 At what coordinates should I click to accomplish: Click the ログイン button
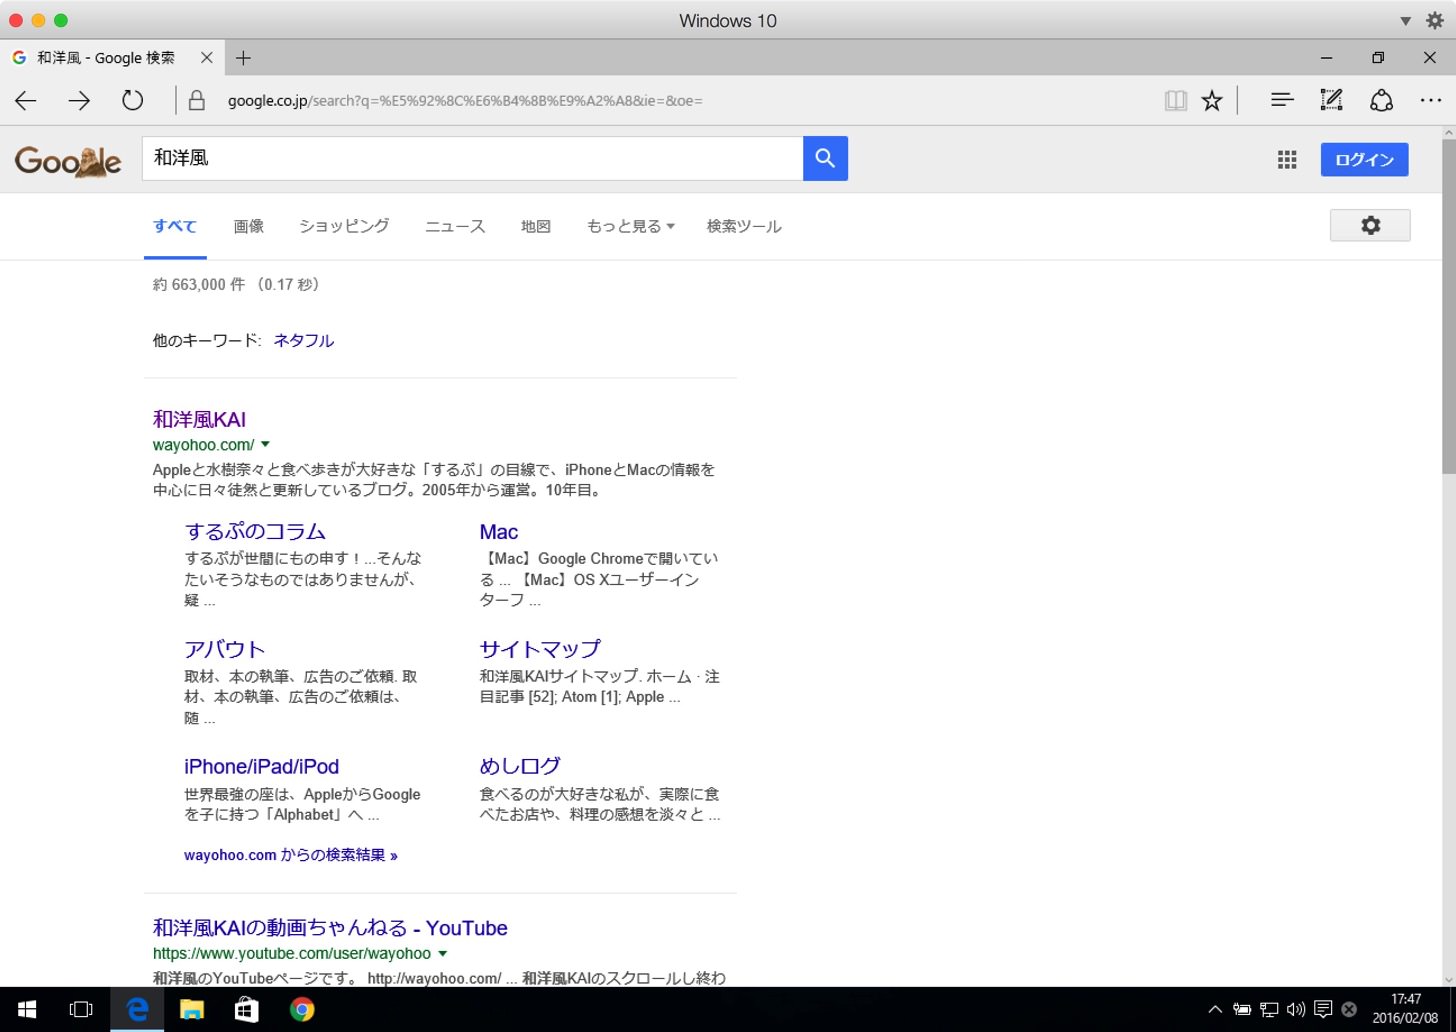1364,160
